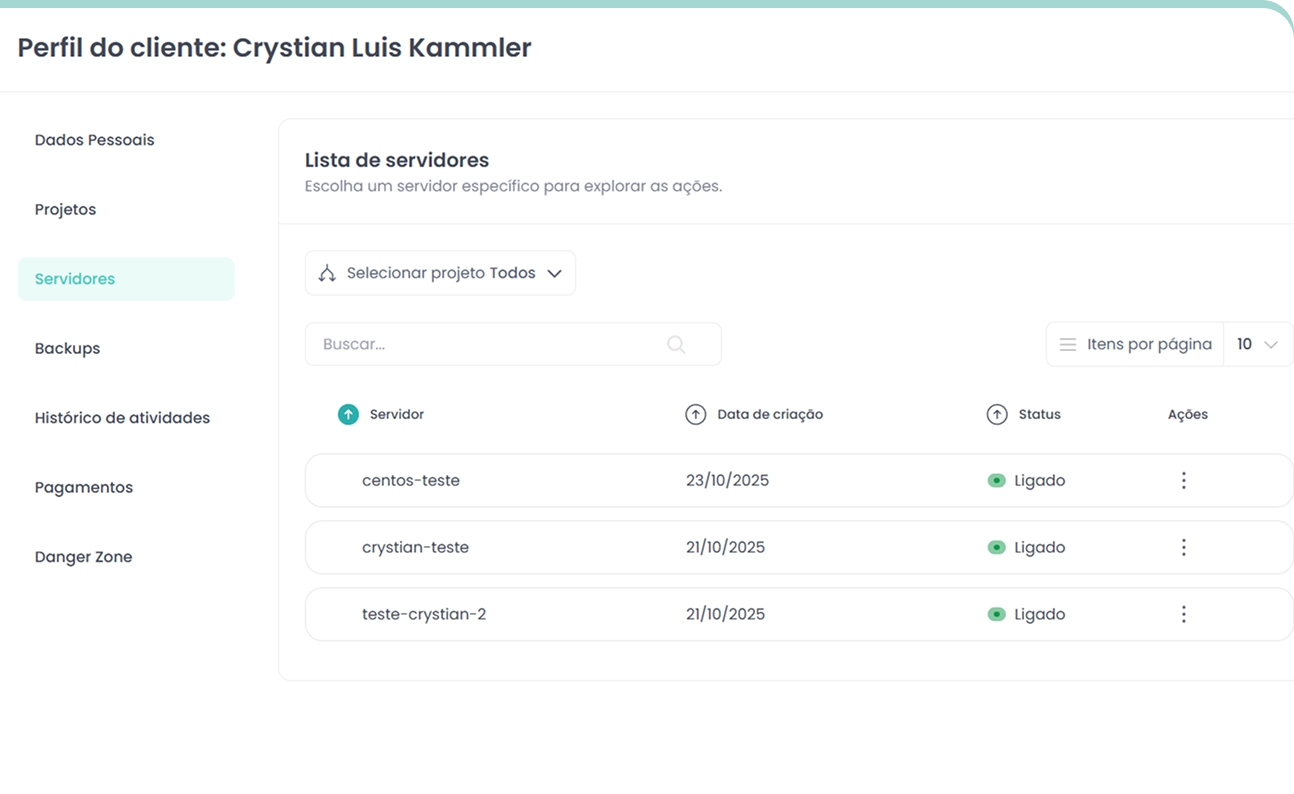Image resolution: width=1294 pixels, height=794 pixels.
Task: Open three-dot menu for crystian-teste row
Action: click(x=1183, y=548)
